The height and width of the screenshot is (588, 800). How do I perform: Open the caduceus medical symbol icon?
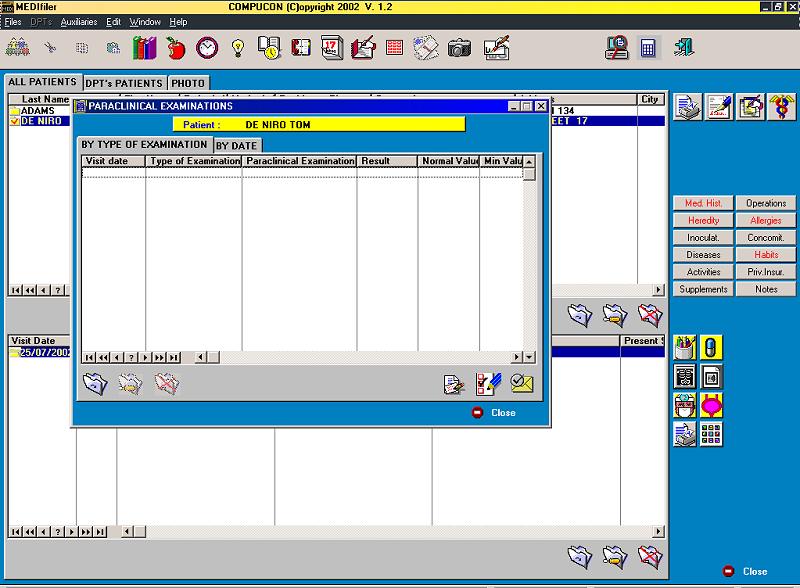[782, 107]
